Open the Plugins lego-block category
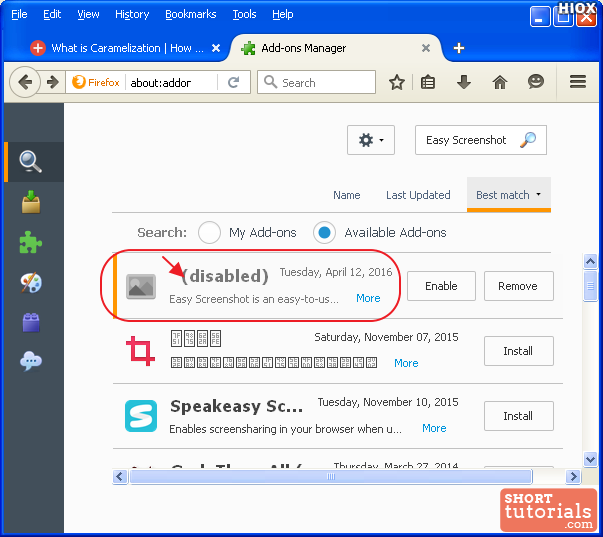Image resolution: width=603 pixels, height=537 pixels. click(31, 322)
